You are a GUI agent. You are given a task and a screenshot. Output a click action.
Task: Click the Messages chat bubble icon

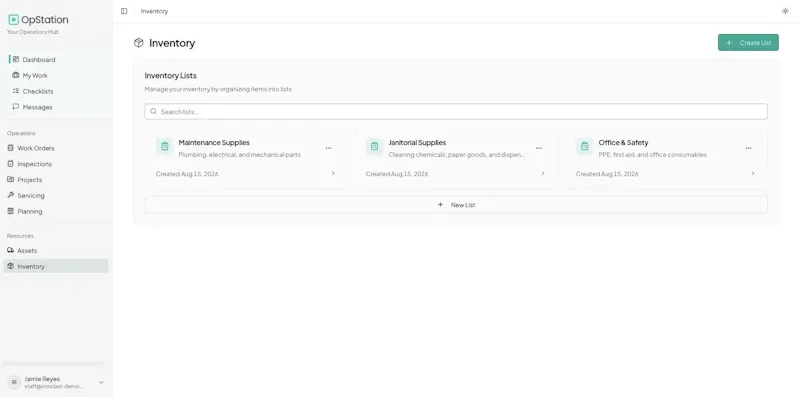(16, 107)
